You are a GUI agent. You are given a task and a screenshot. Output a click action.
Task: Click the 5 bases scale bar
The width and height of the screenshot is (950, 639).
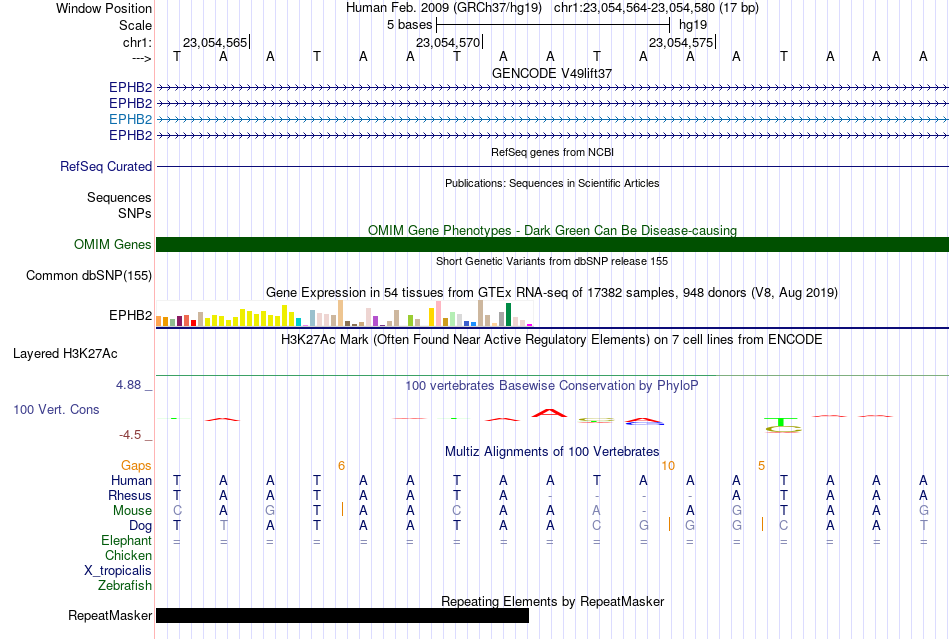tap(553, 25)
